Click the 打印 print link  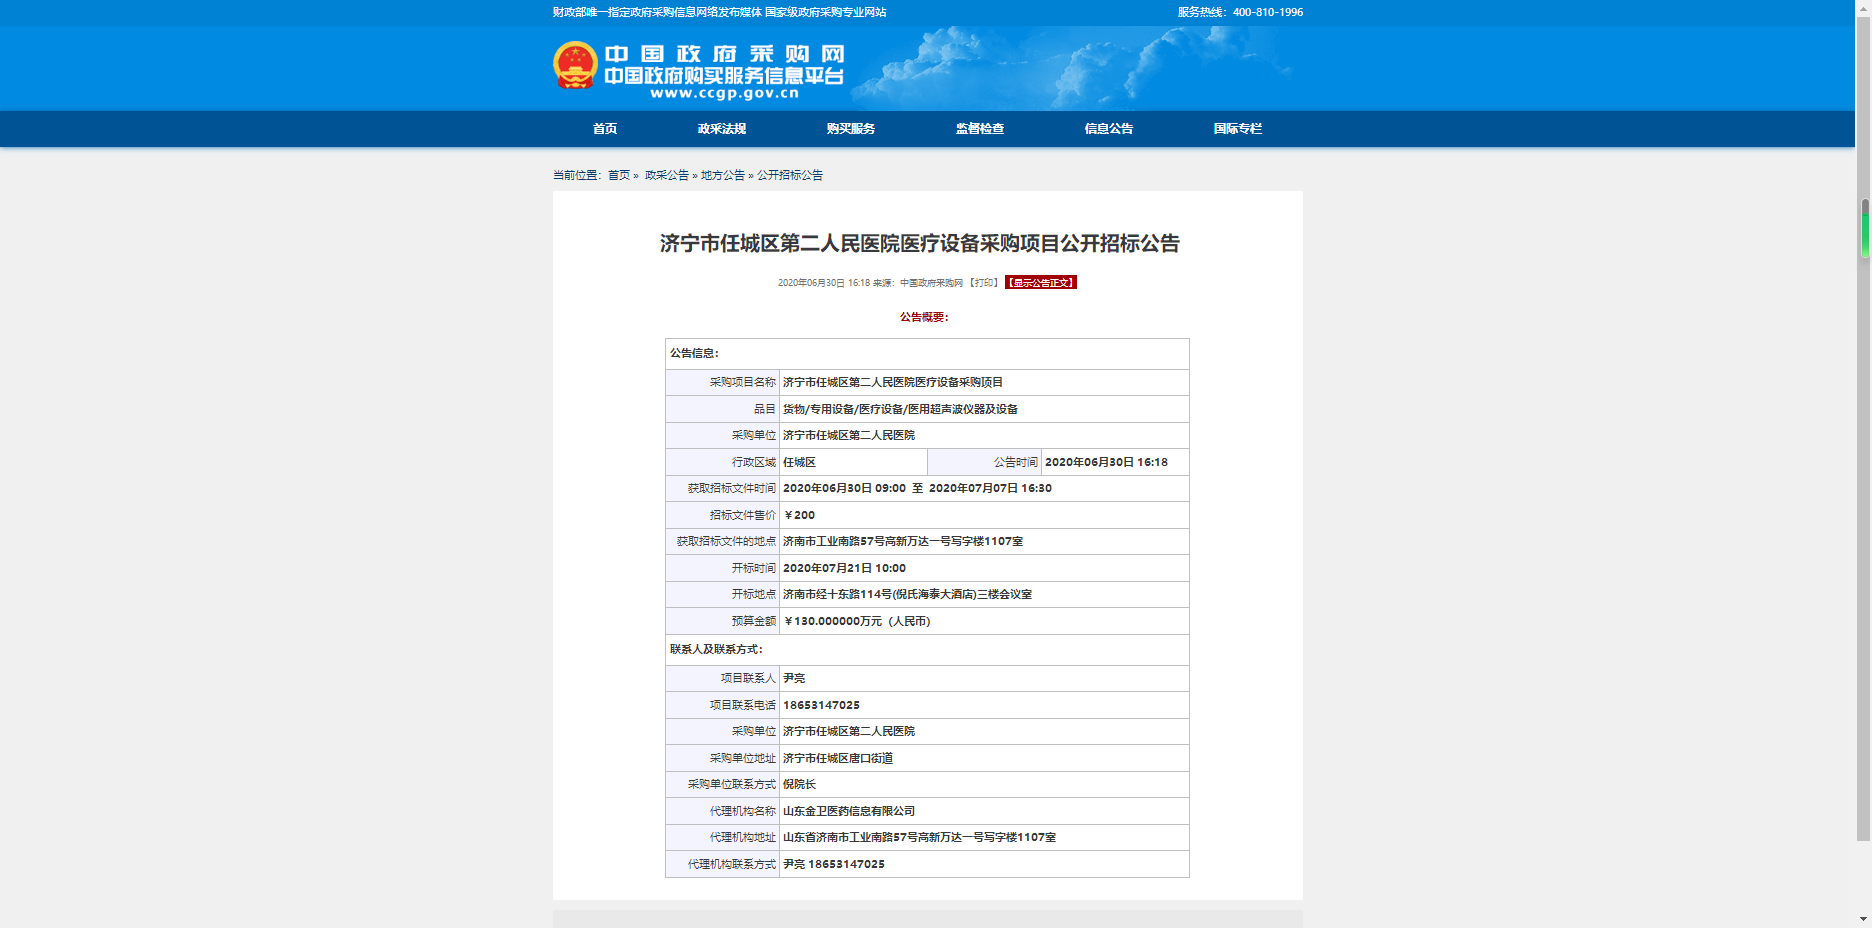[984, 283]
